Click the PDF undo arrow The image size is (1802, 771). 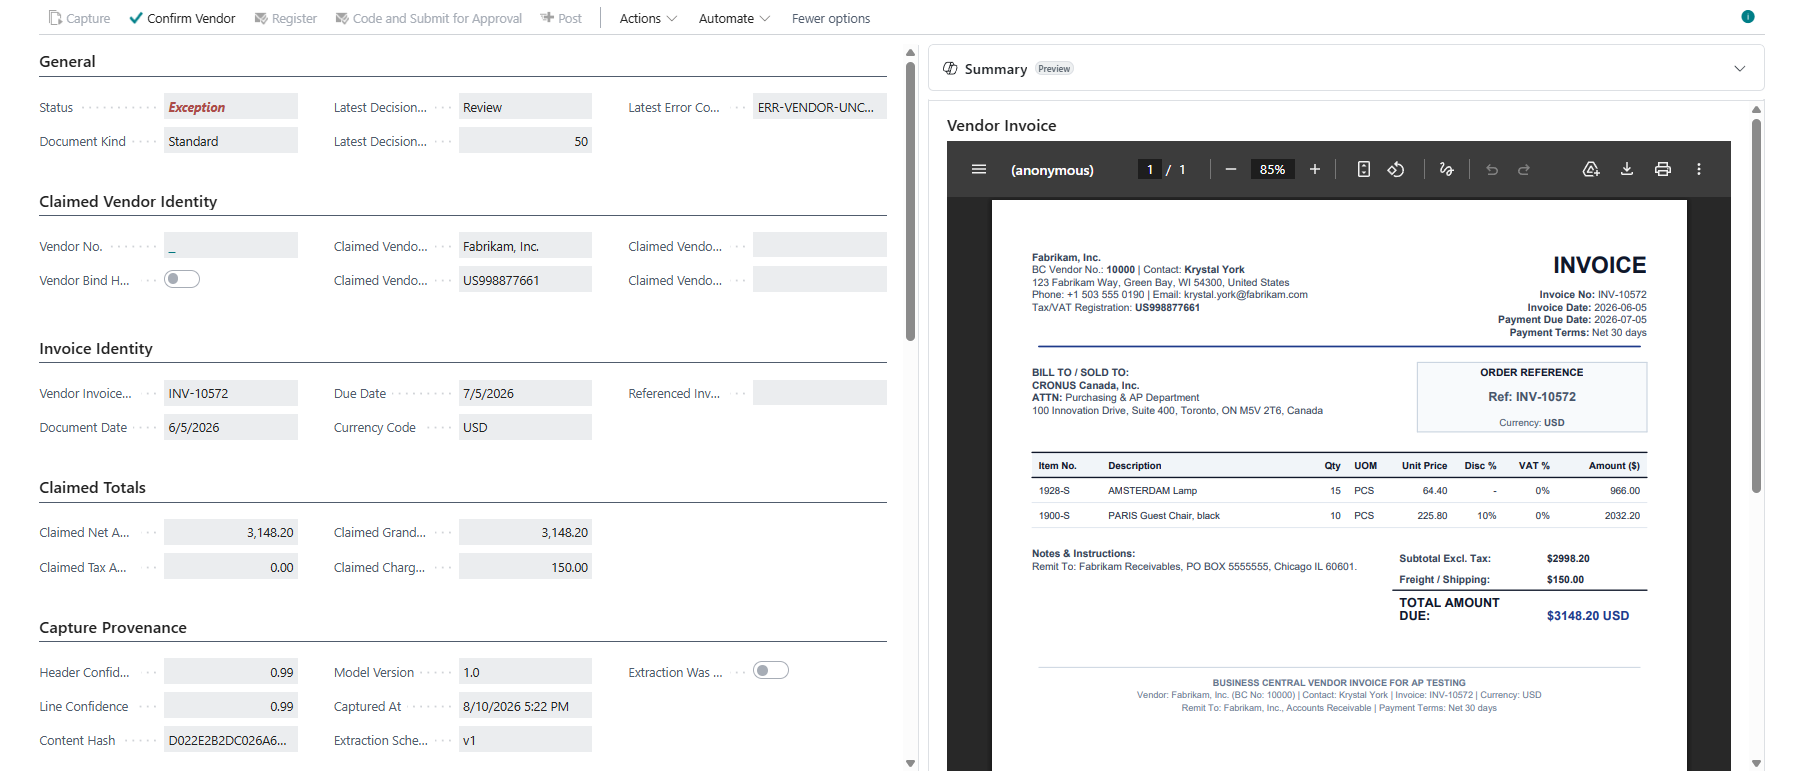(1492, 170)
